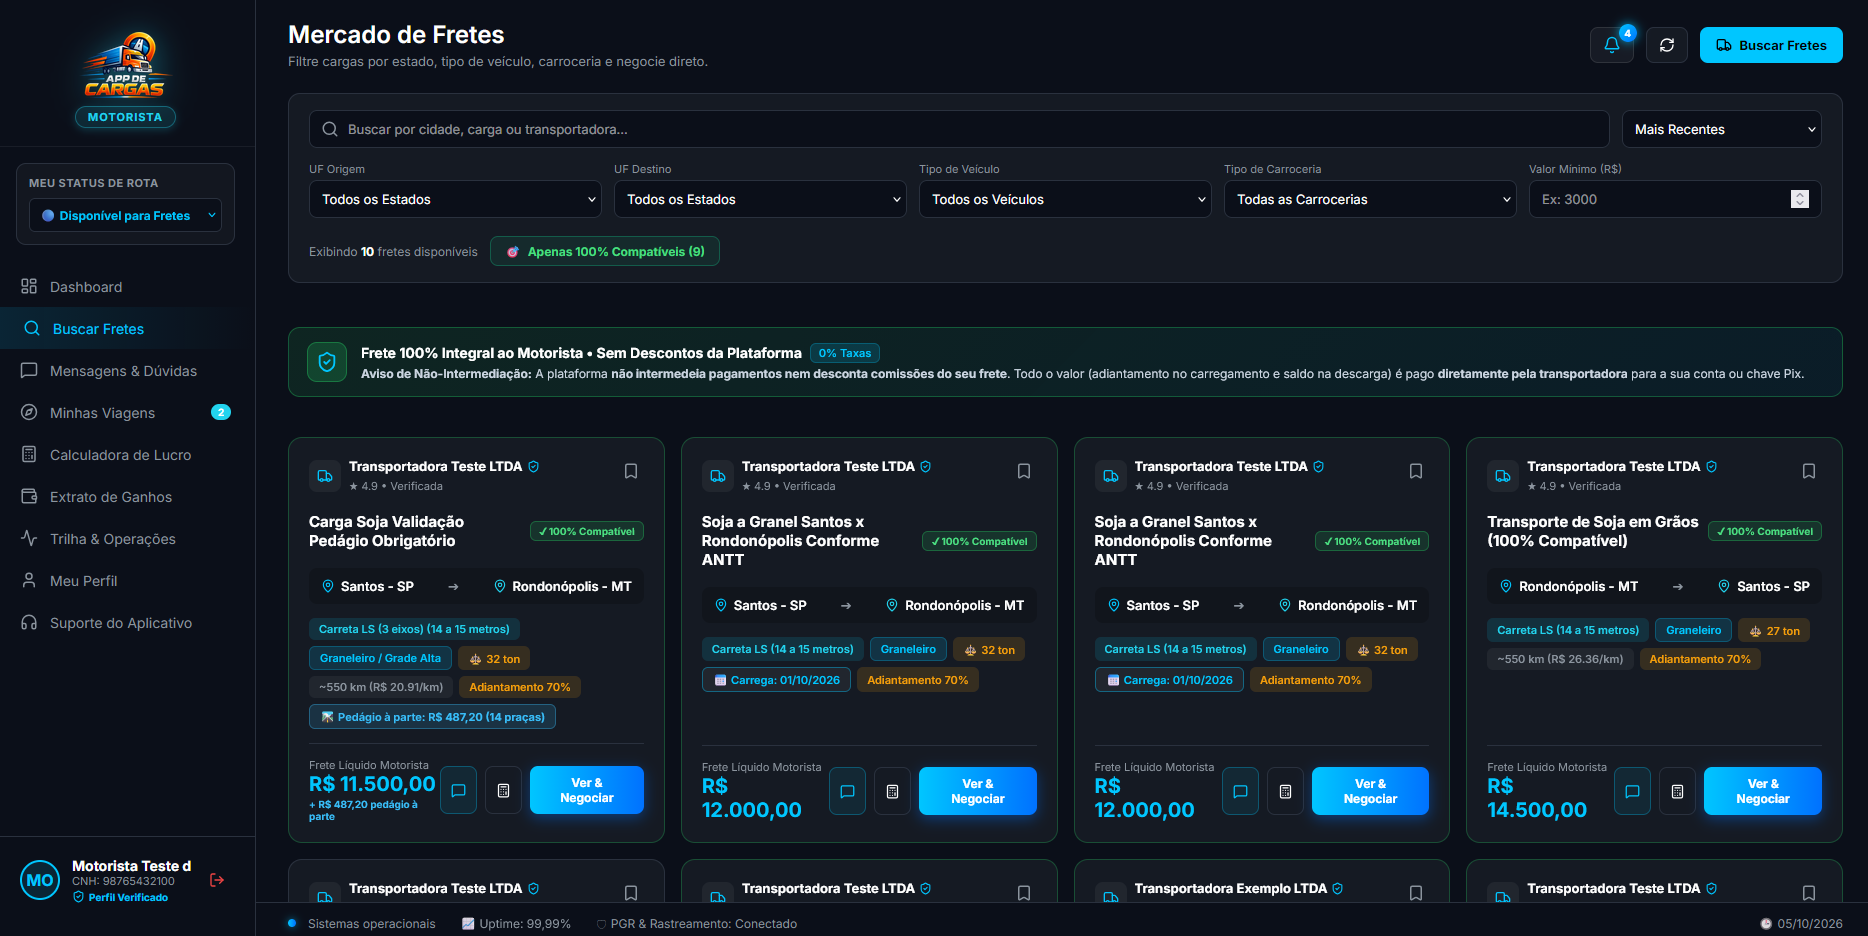Bookmark the Carga Soja Validação freight
Image resolution: width=1868 pixels, height=936 pixels.
(631, 471)
